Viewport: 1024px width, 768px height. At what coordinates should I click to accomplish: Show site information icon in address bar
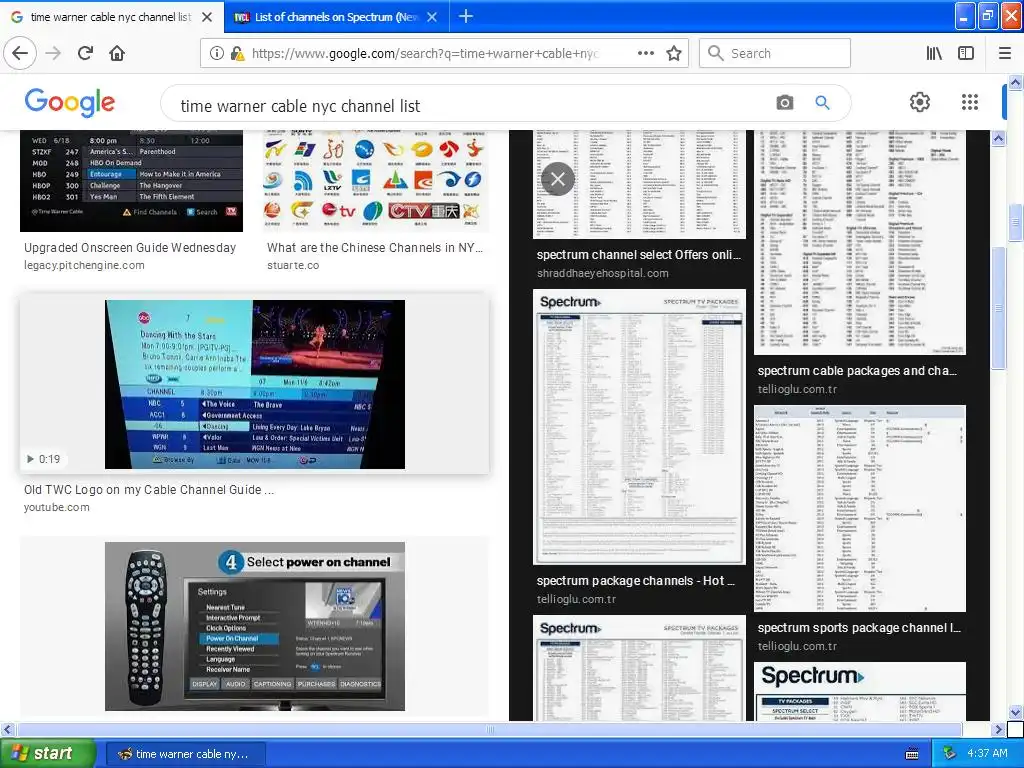pos(217,54)
